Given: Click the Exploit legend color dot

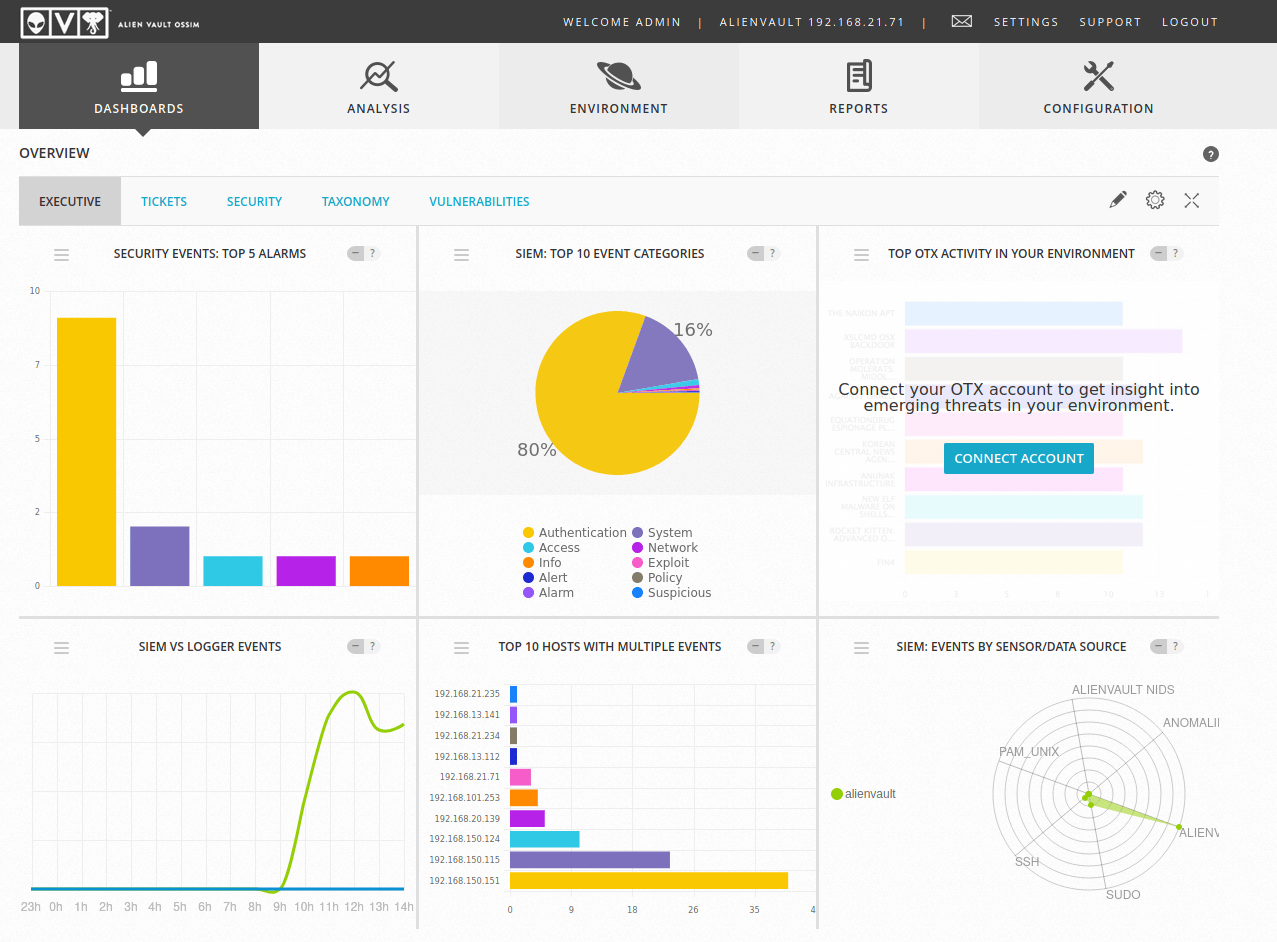Looking at the screenshot, I should pyautogui.click(x=638, y=563).
